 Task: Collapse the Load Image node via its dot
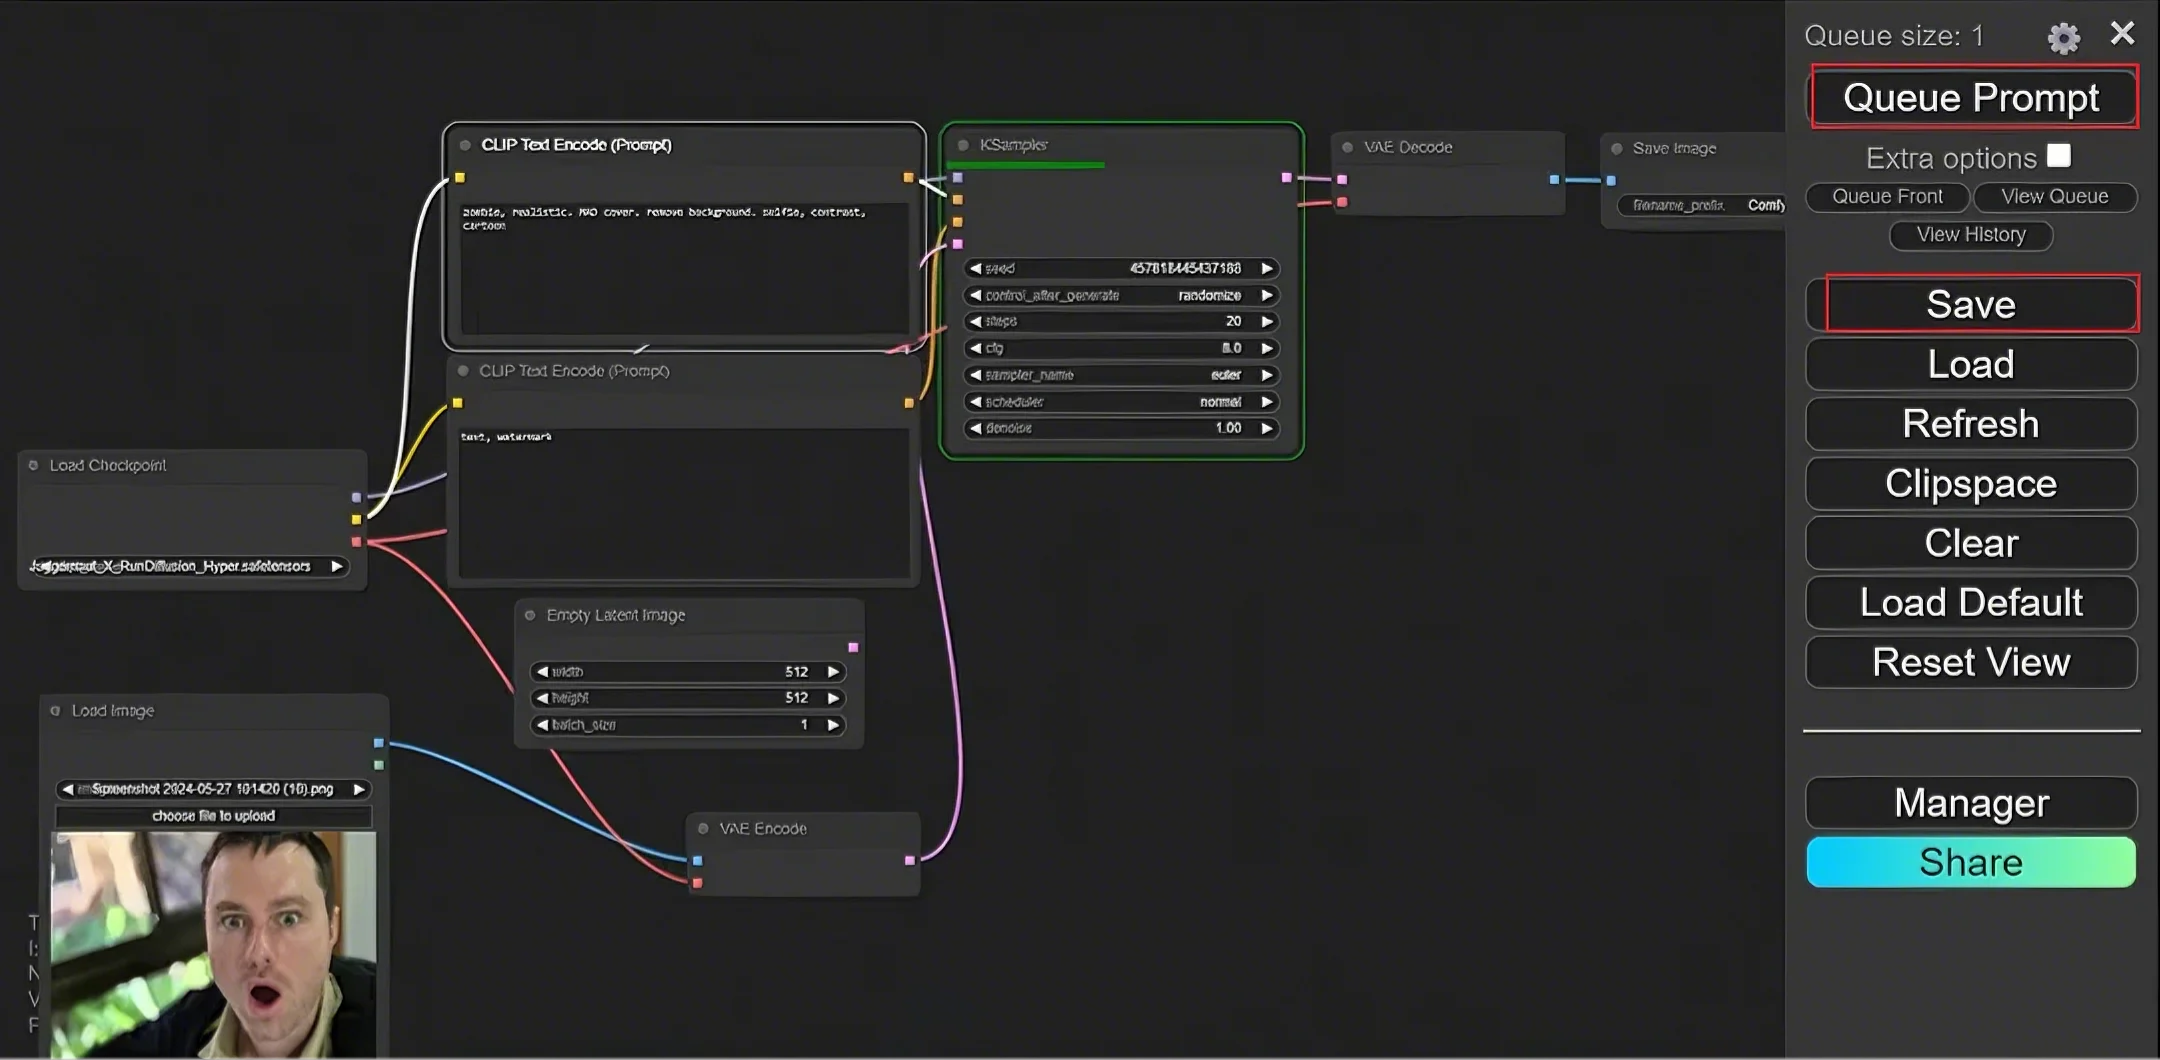tap(55, 711)
